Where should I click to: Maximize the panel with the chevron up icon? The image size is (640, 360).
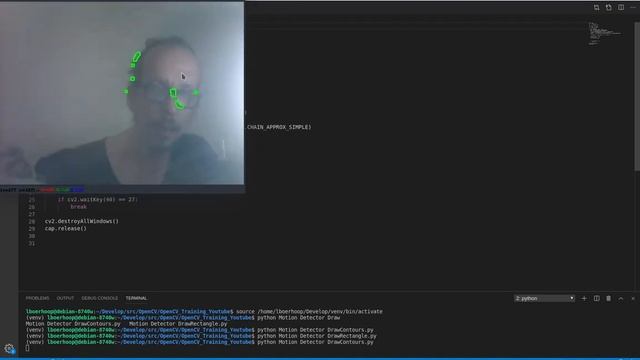coord(621,298)
